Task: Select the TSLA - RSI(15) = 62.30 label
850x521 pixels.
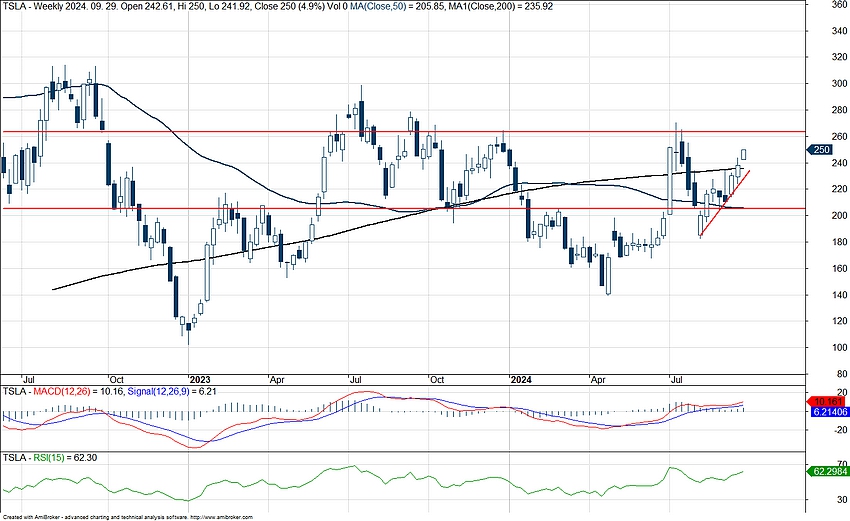Action: pyautogui.click(x=50, y=458)
